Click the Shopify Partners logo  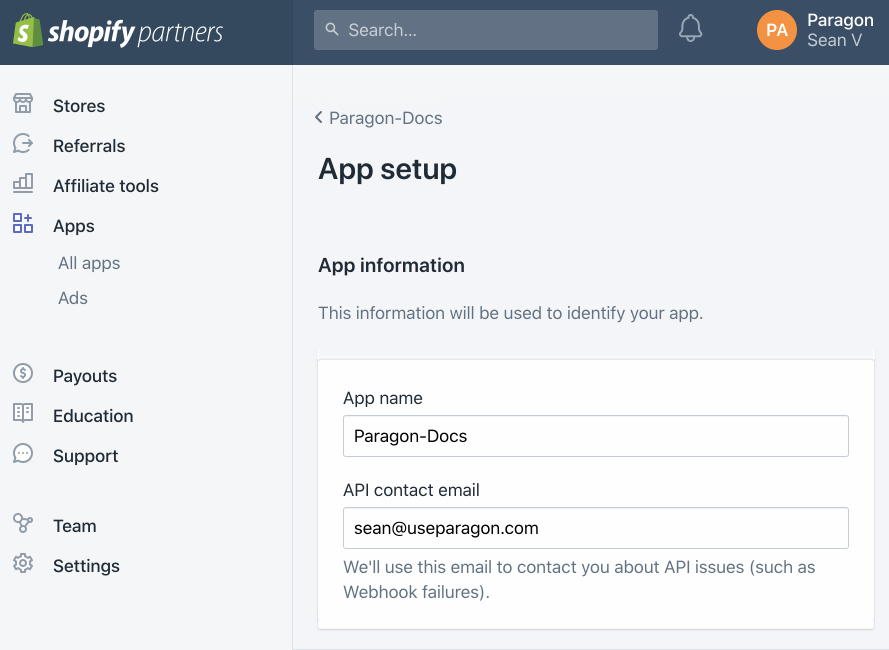pos(118,31)
